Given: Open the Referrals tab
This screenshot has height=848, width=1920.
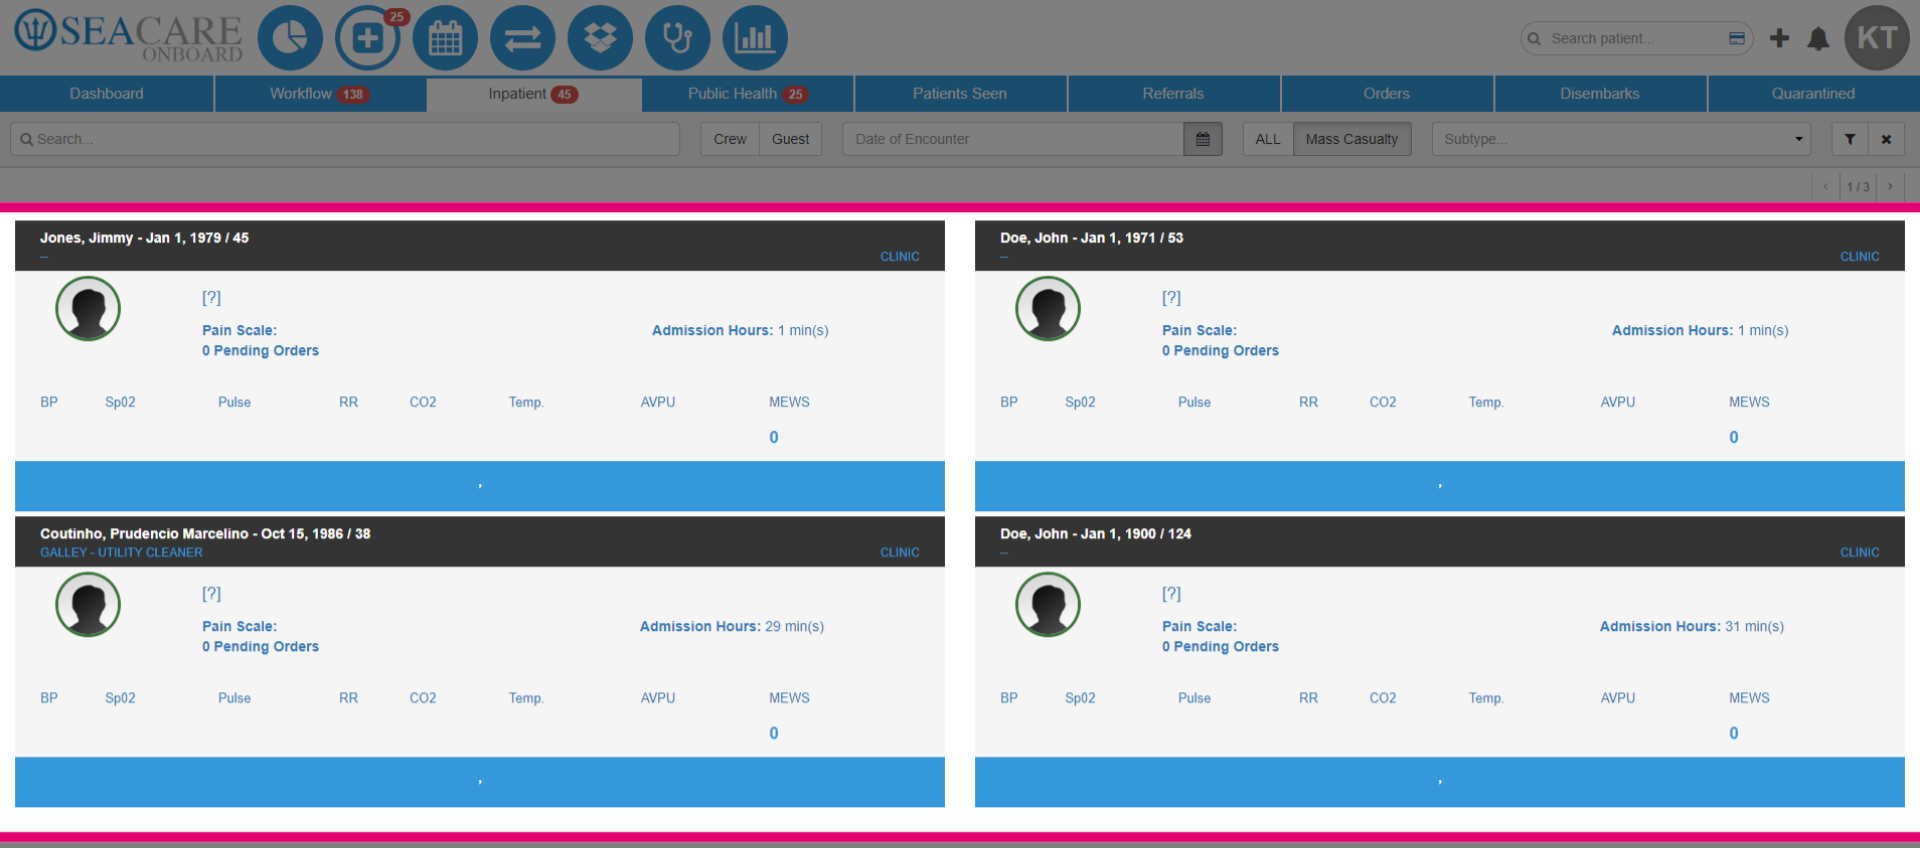Looking at the screenshot, I should pos(1174,93).
